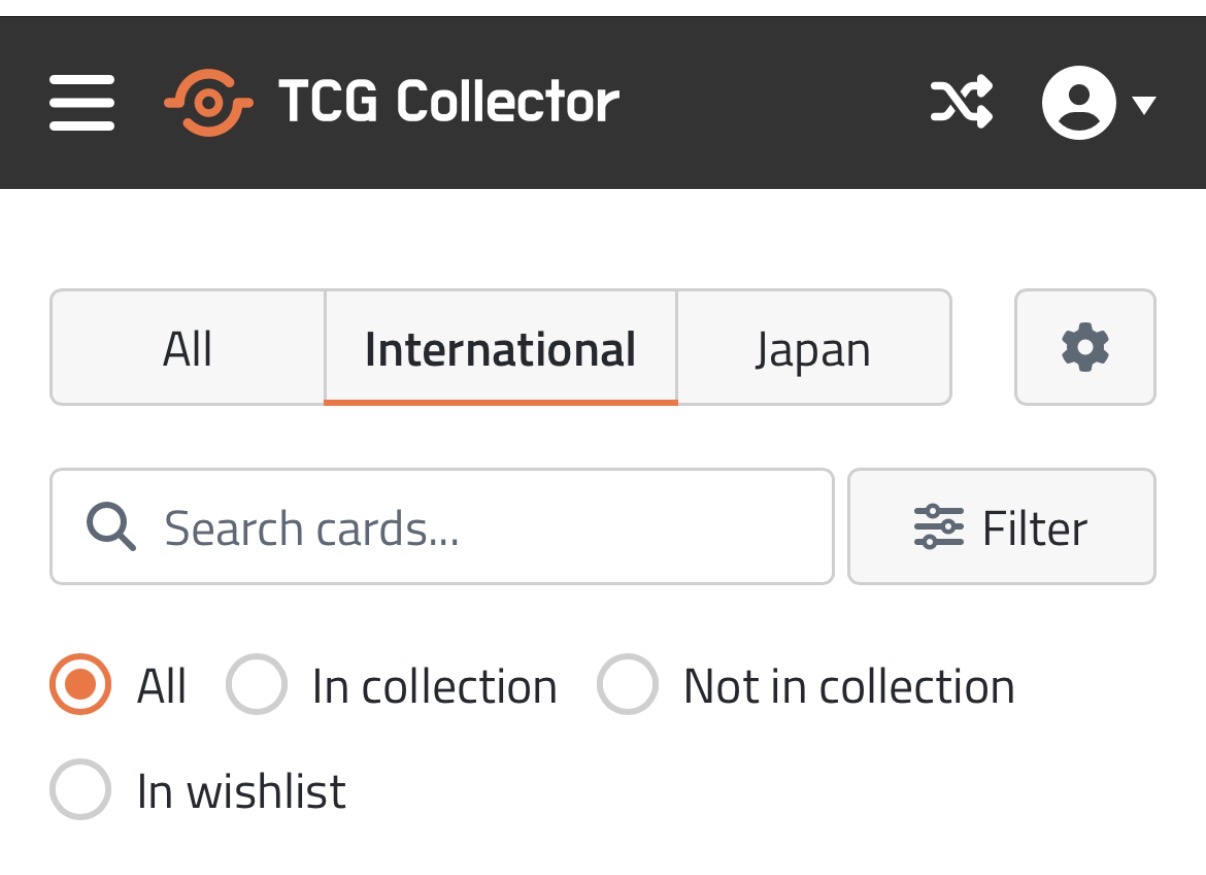Select the International tab
Viewport: 1206px width, 875px height.
tap(500, 348)
